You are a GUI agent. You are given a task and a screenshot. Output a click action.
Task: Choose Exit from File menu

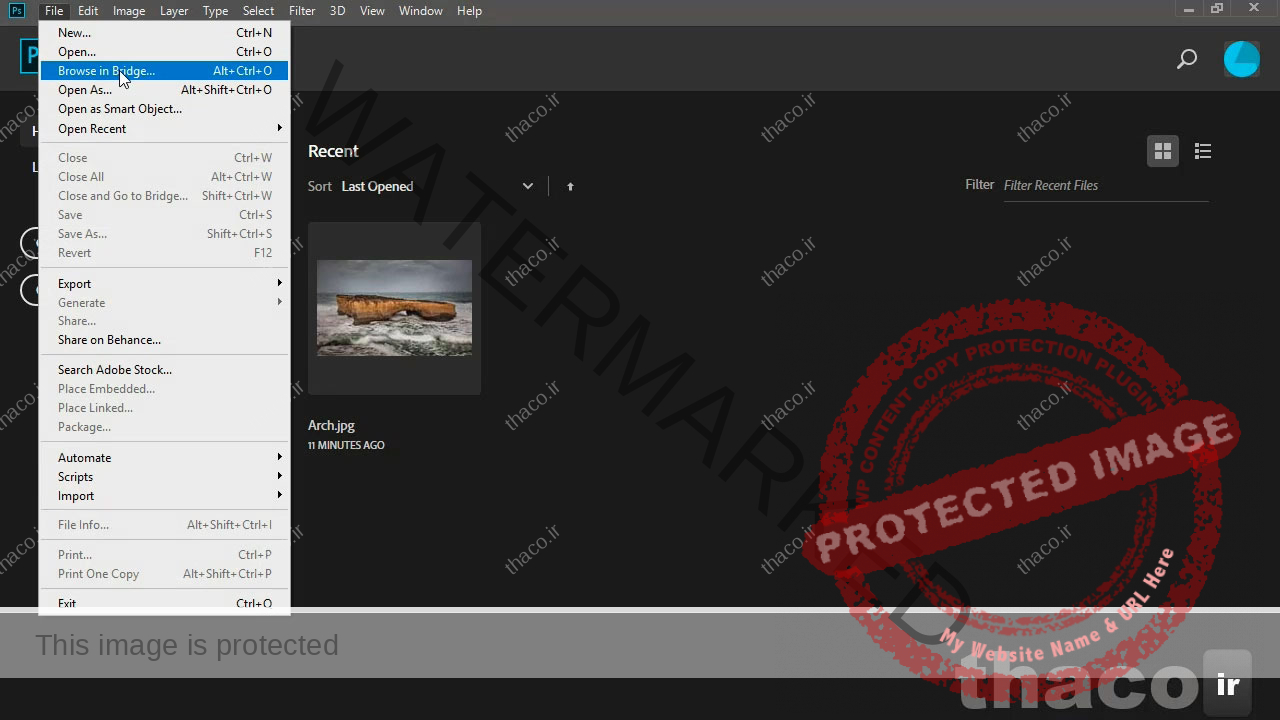click(164, 603)
